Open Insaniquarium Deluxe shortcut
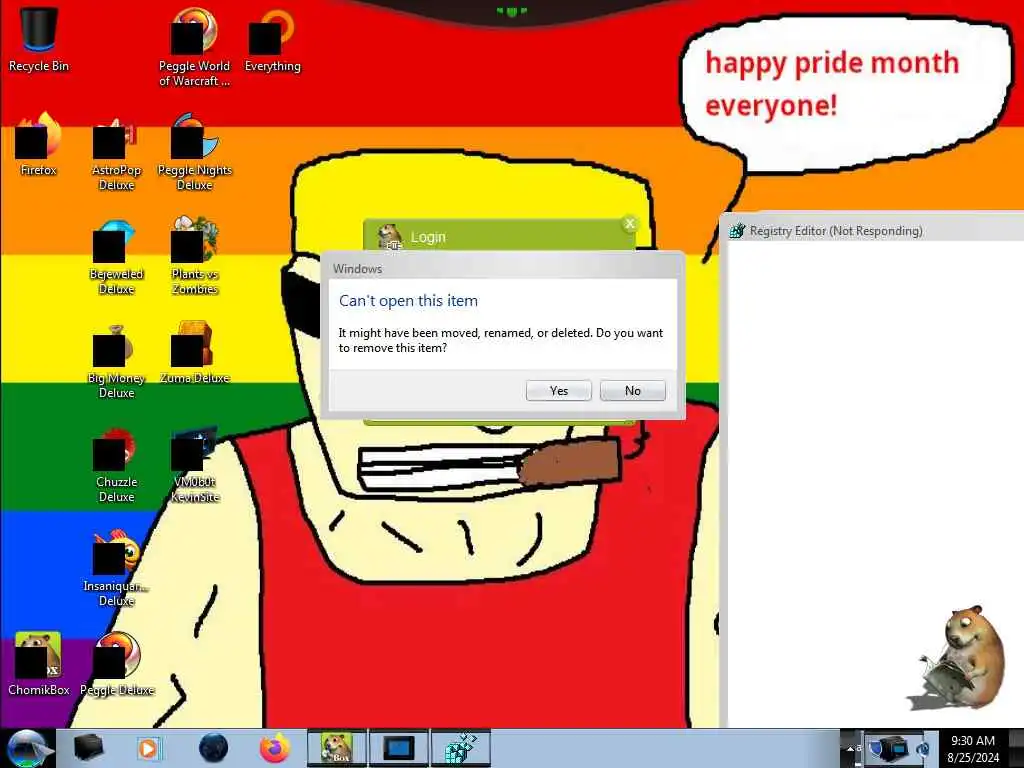This screenshot has width=1024, height=768. 116,567
